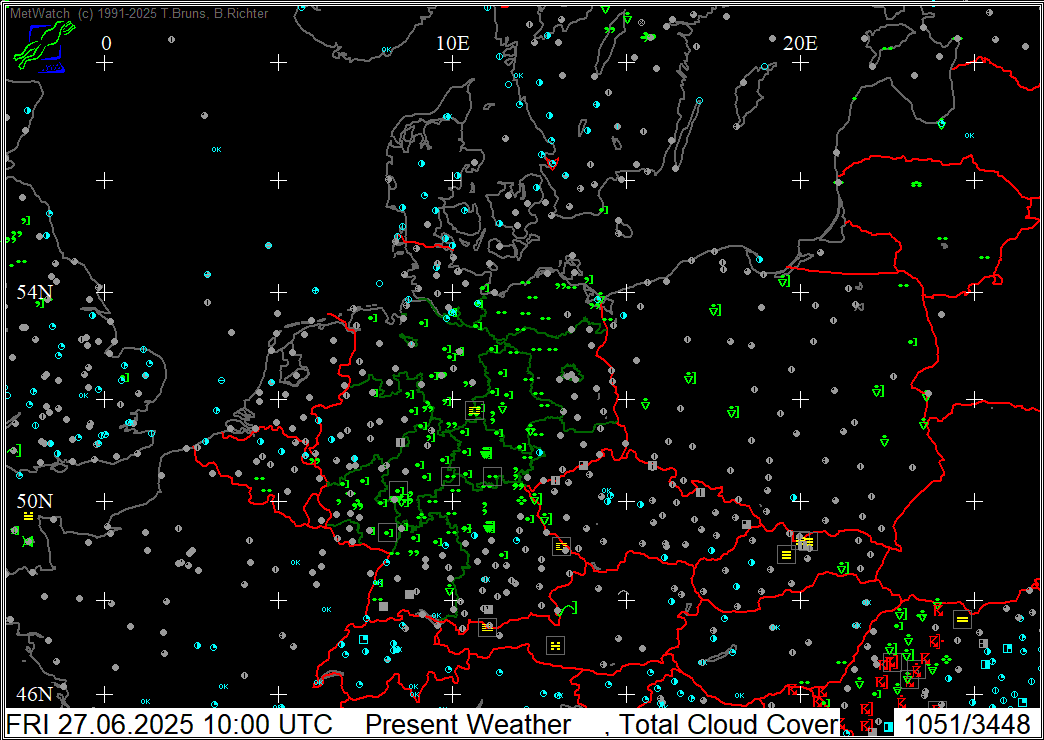Click the green MetWatch frog logo
The image size is (1044, 740).
coord(45,46)
